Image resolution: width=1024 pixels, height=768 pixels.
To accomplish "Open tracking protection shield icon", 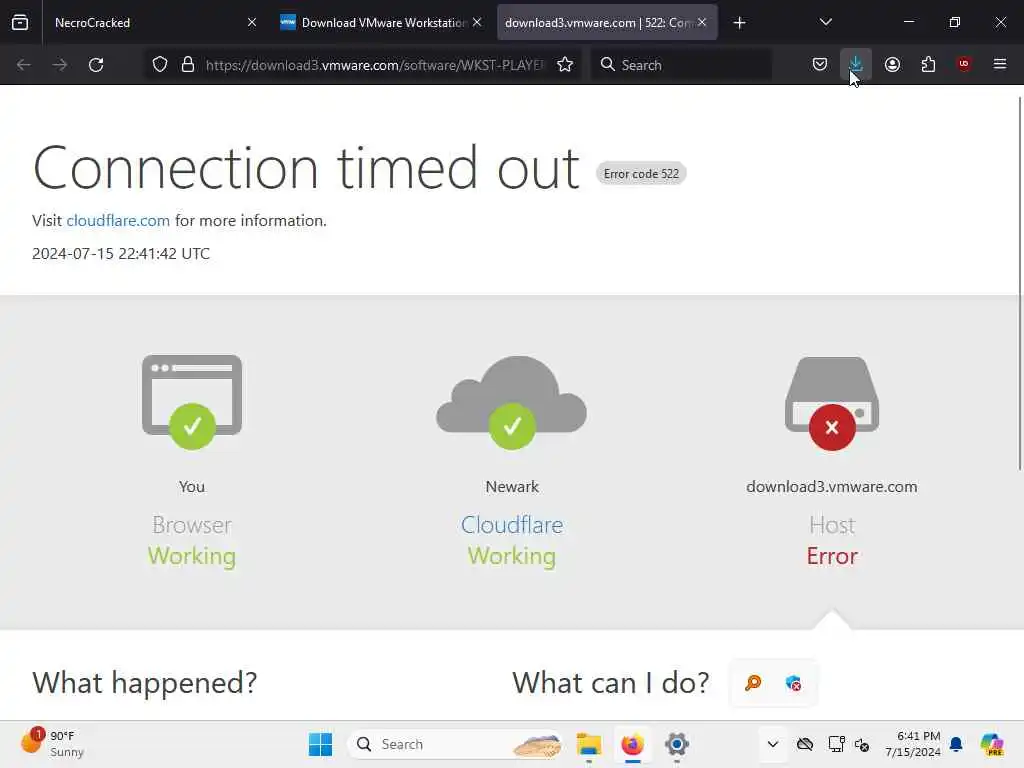I will tap(160, 65).
